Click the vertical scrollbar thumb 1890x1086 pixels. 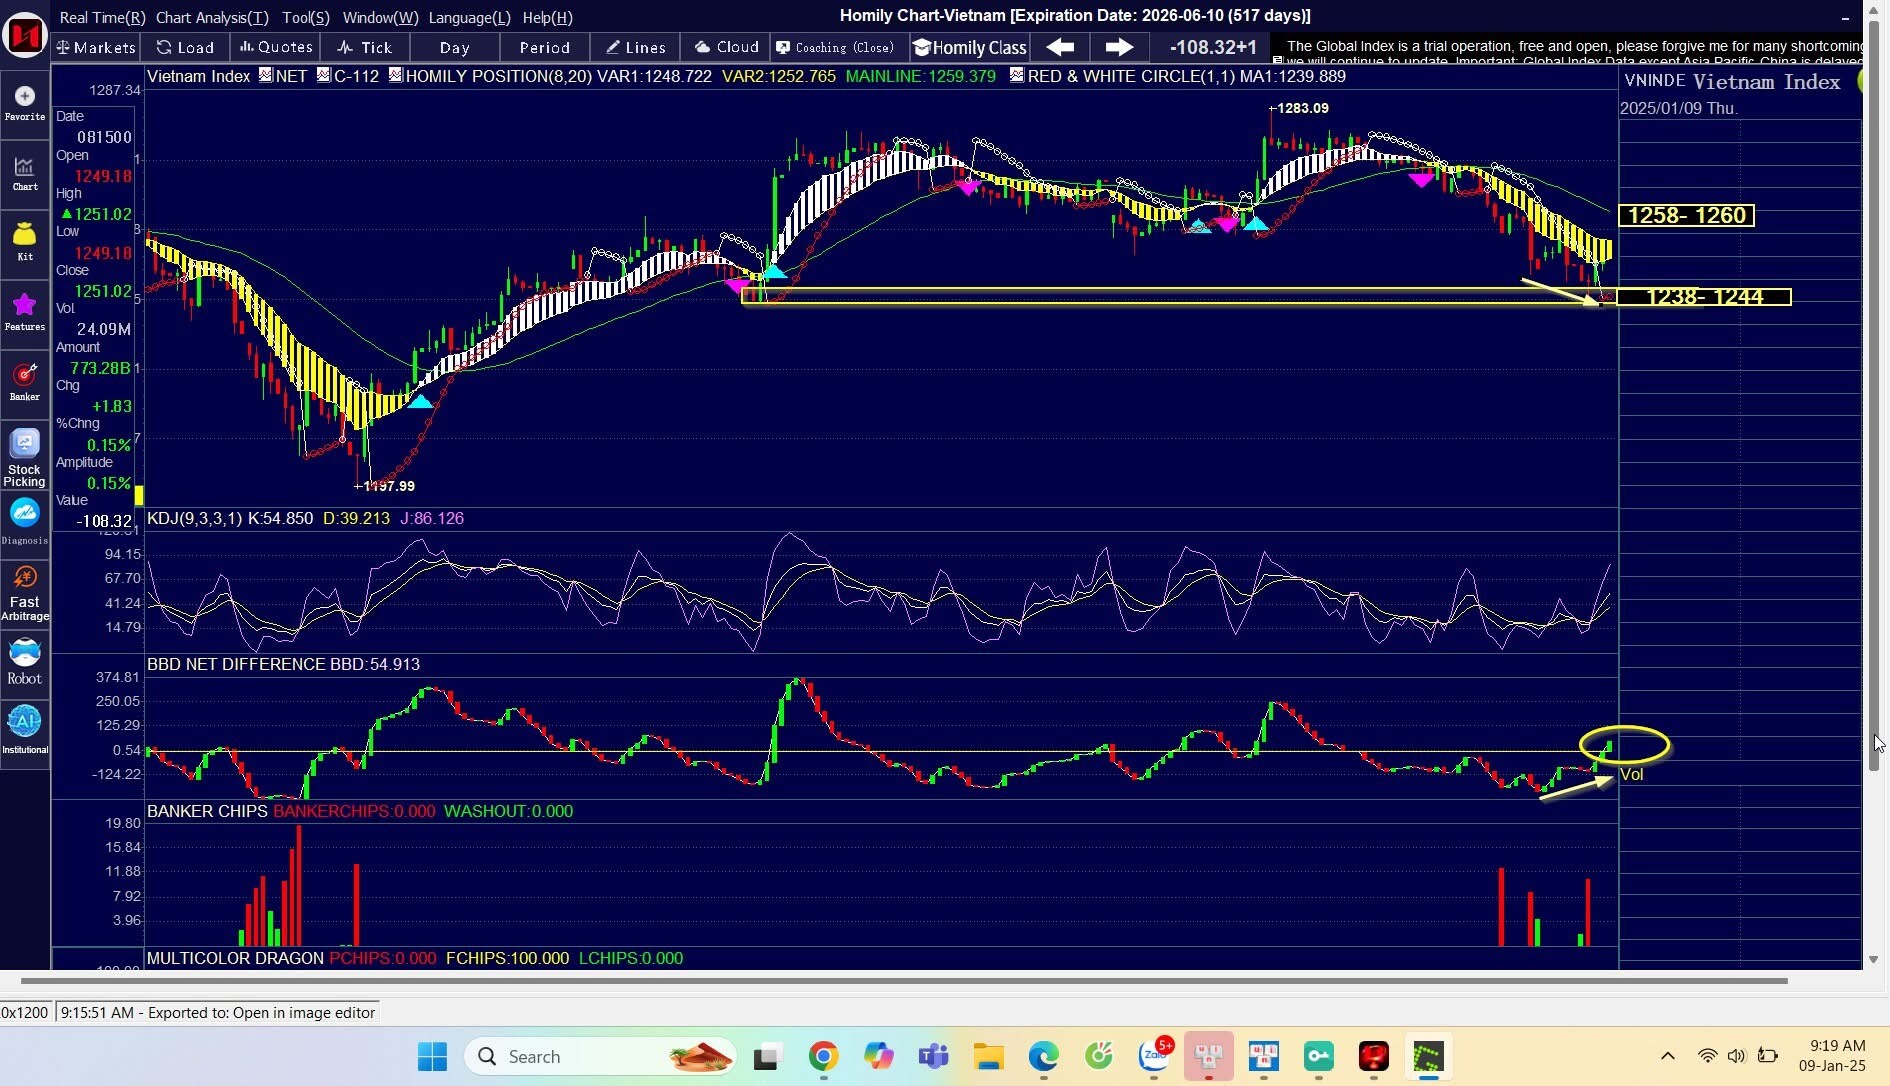point(1874,395)
